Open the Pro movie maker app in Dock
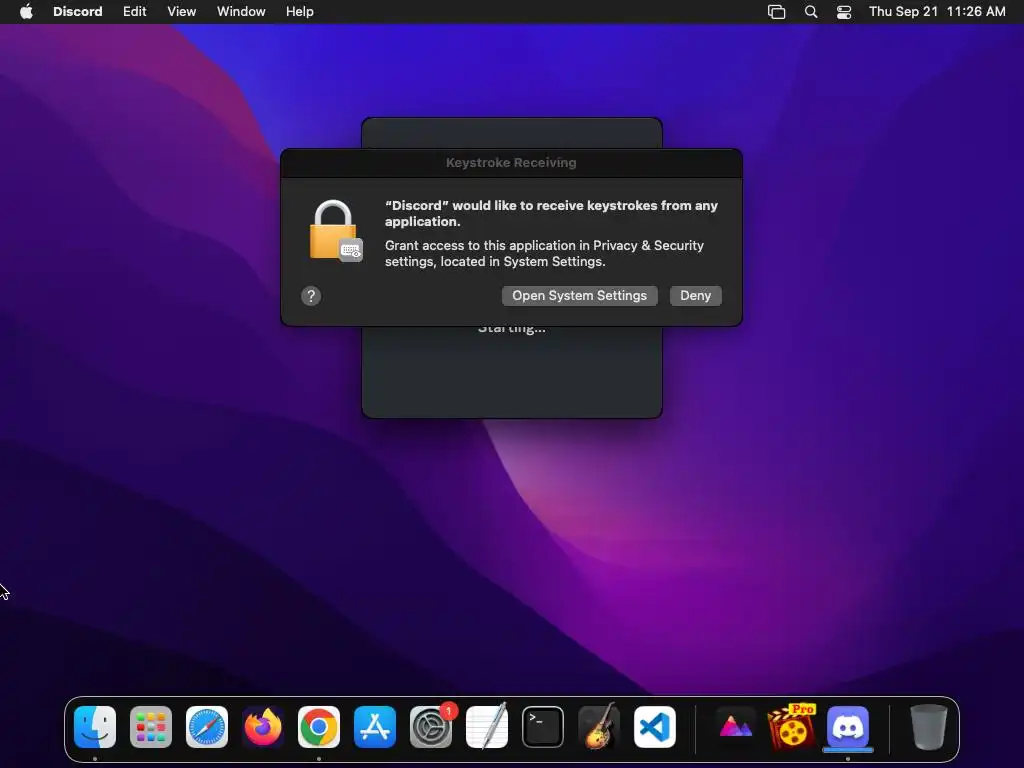The width and height of the screenshot is (1024, 768). [x=792, y=726]
